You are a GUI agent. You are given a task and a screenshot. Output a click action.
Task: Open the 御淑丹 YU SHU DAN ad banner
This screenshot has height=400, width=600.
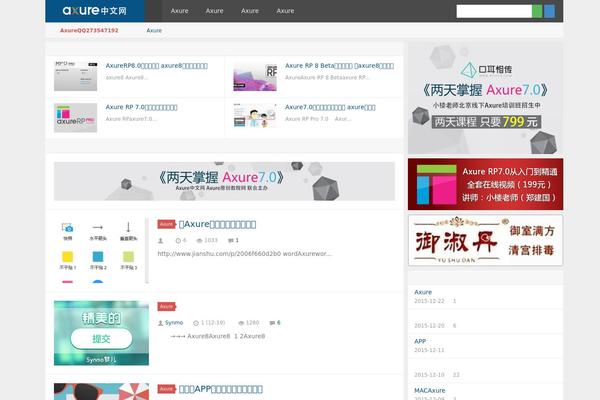(485, 240)
